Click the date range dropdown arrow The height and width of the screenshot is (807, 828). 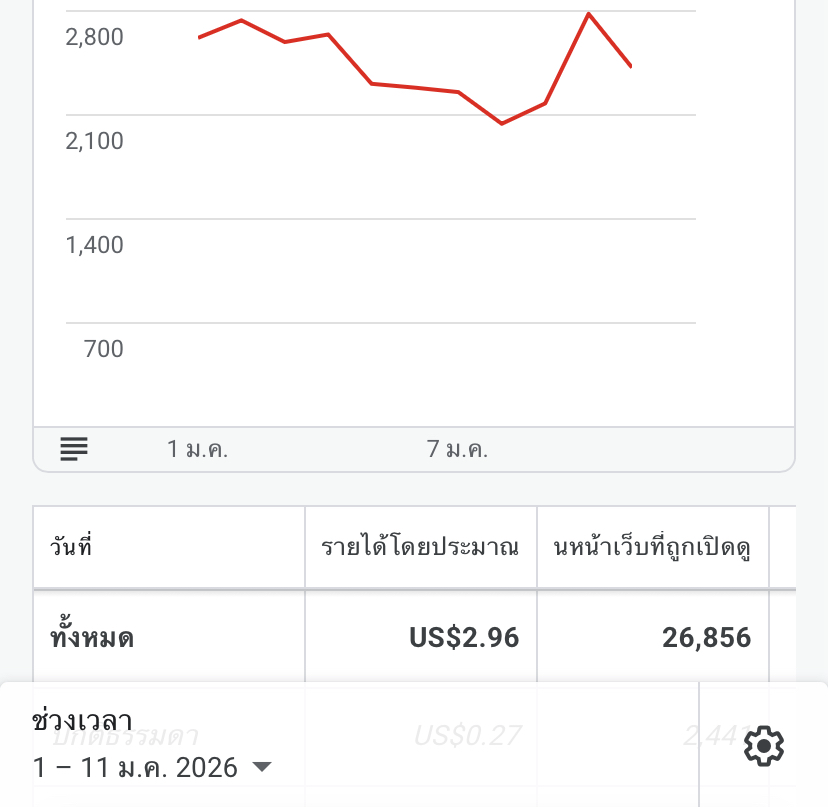[x=261, y=767]
